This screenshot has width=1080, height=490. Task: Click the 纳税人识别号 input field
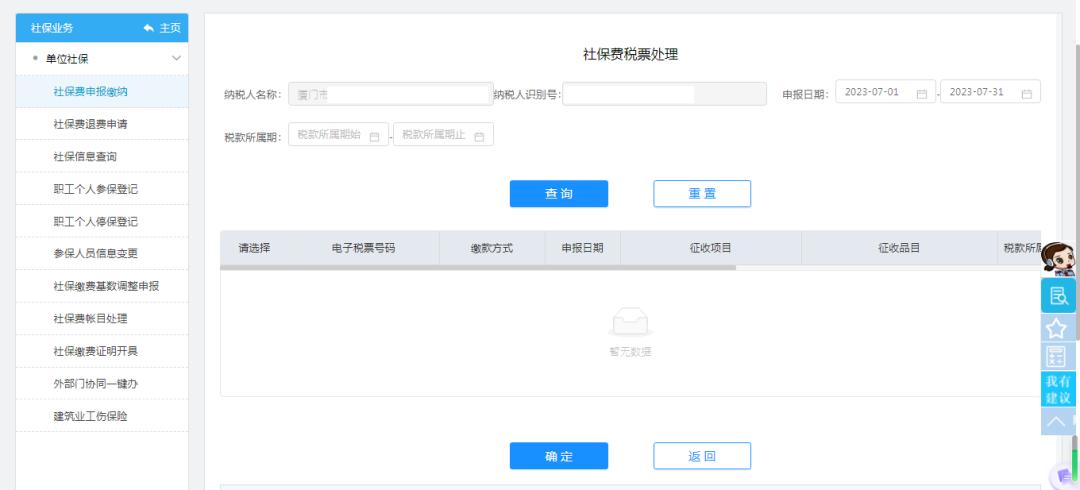[665, 94]
